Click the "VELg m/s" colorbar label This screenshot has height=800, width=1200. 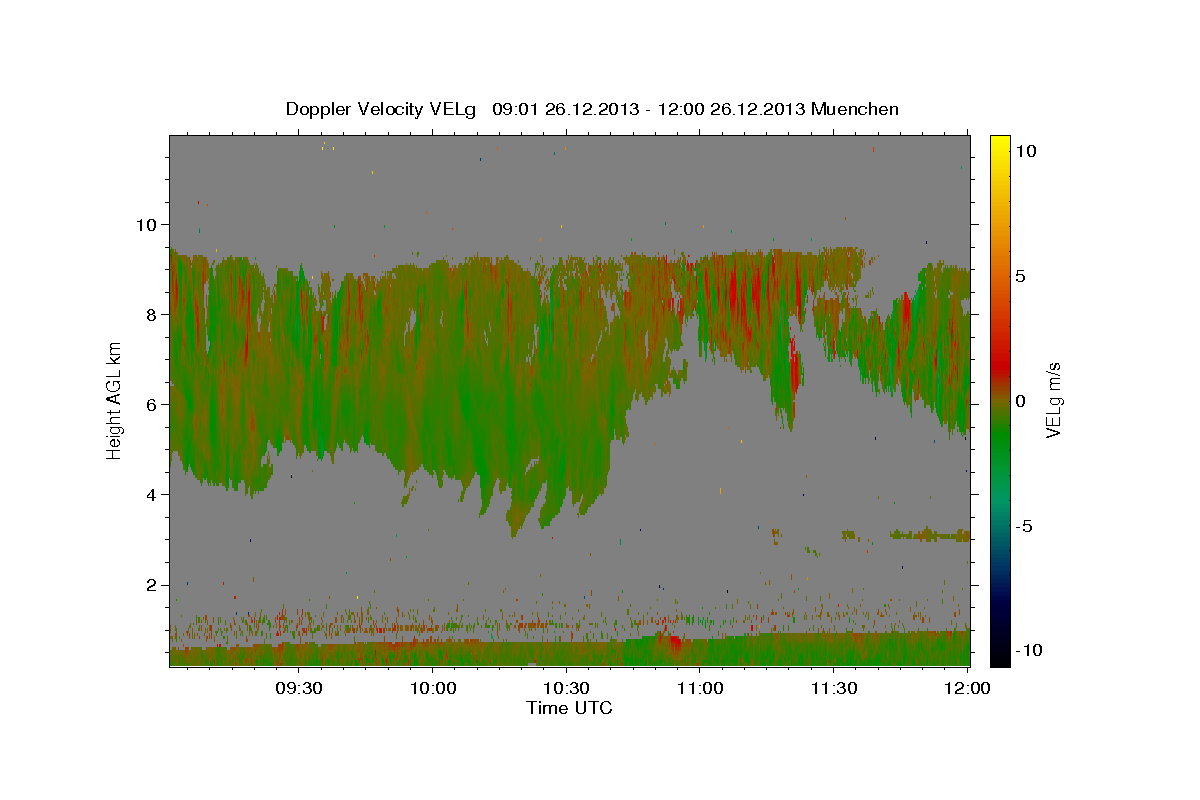tap(1053, 399)
